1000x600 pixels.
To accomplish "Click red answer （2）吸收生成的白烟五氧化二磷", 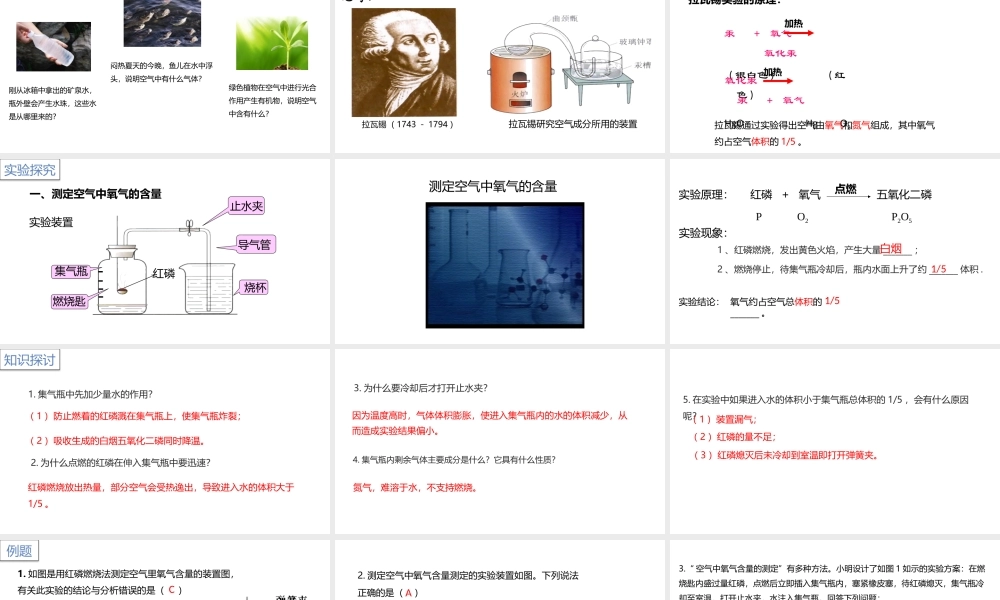I will [x=117, y=441].
